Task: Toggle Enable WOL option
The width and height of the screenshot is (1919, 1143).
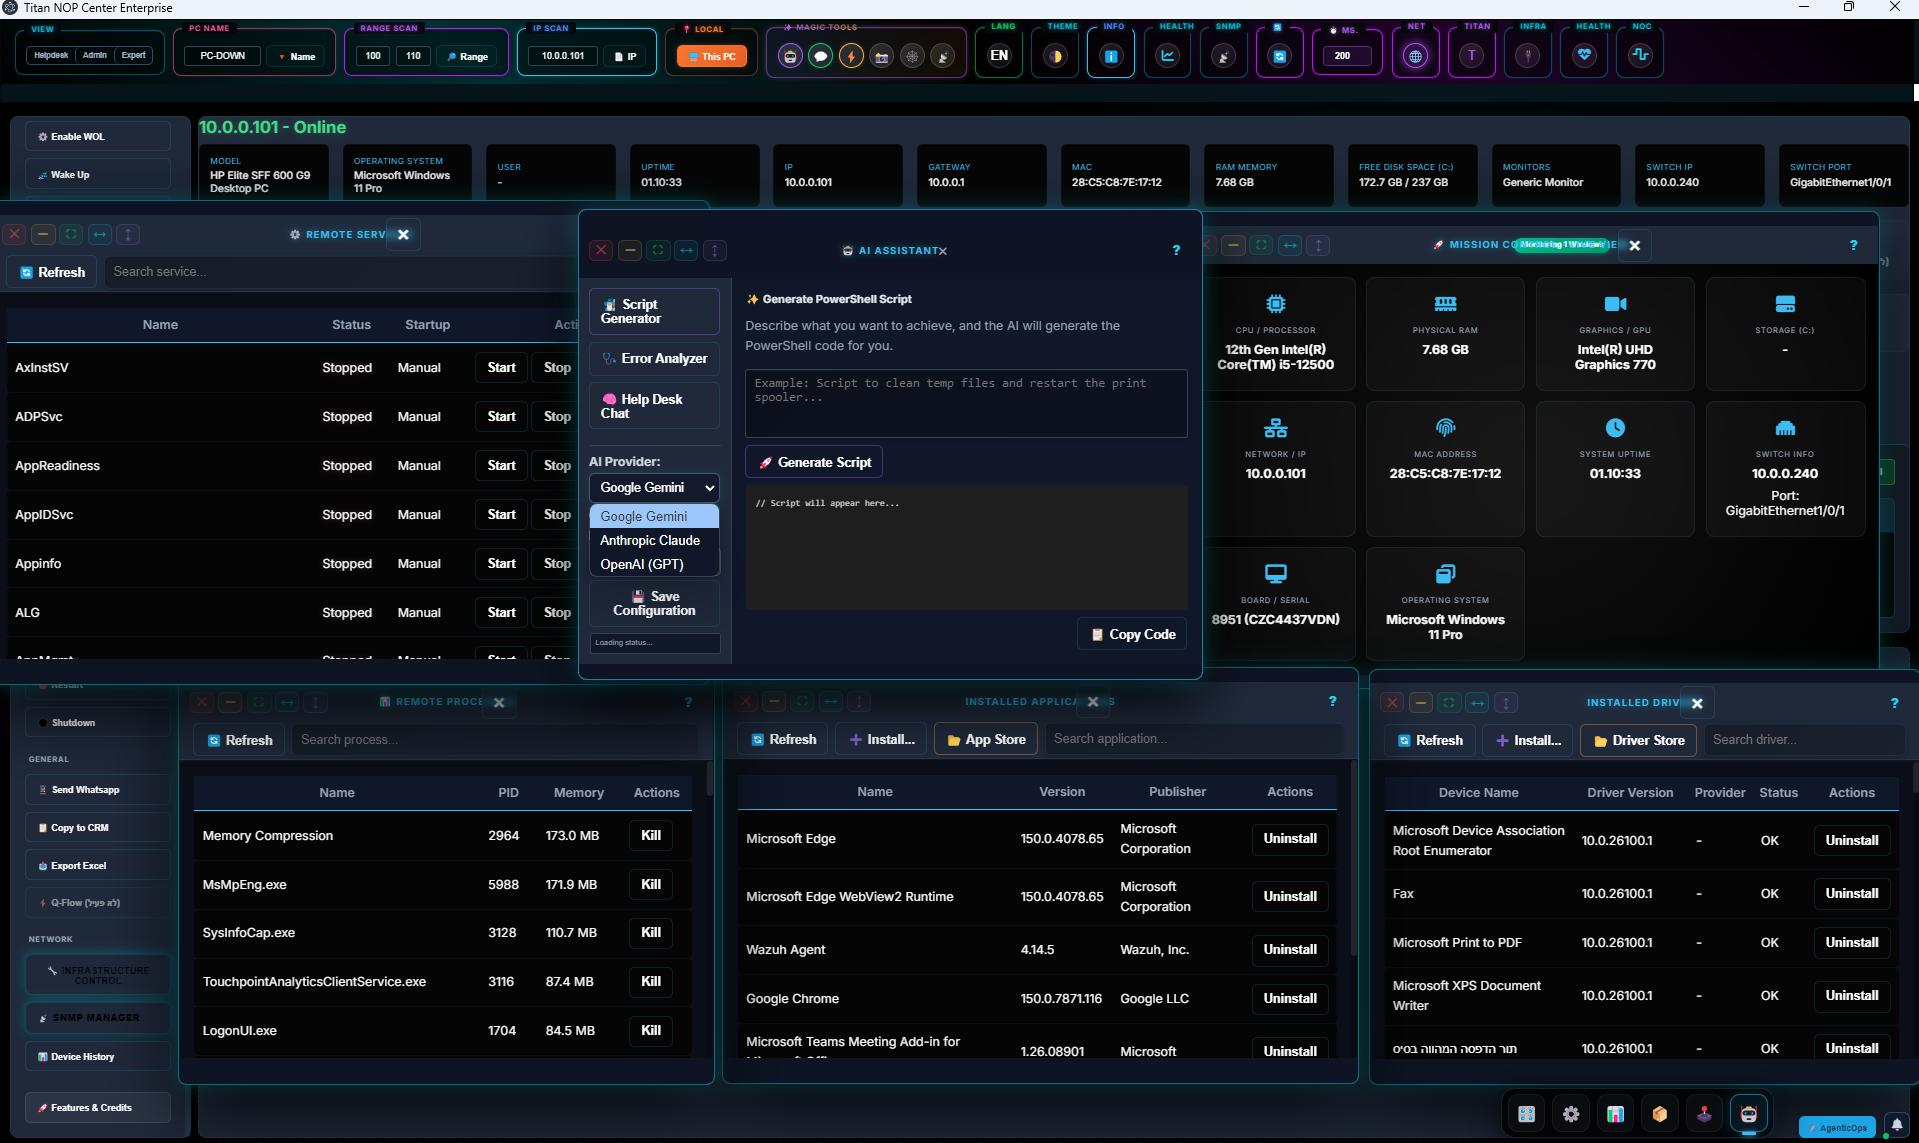Action: coord(97,137)
